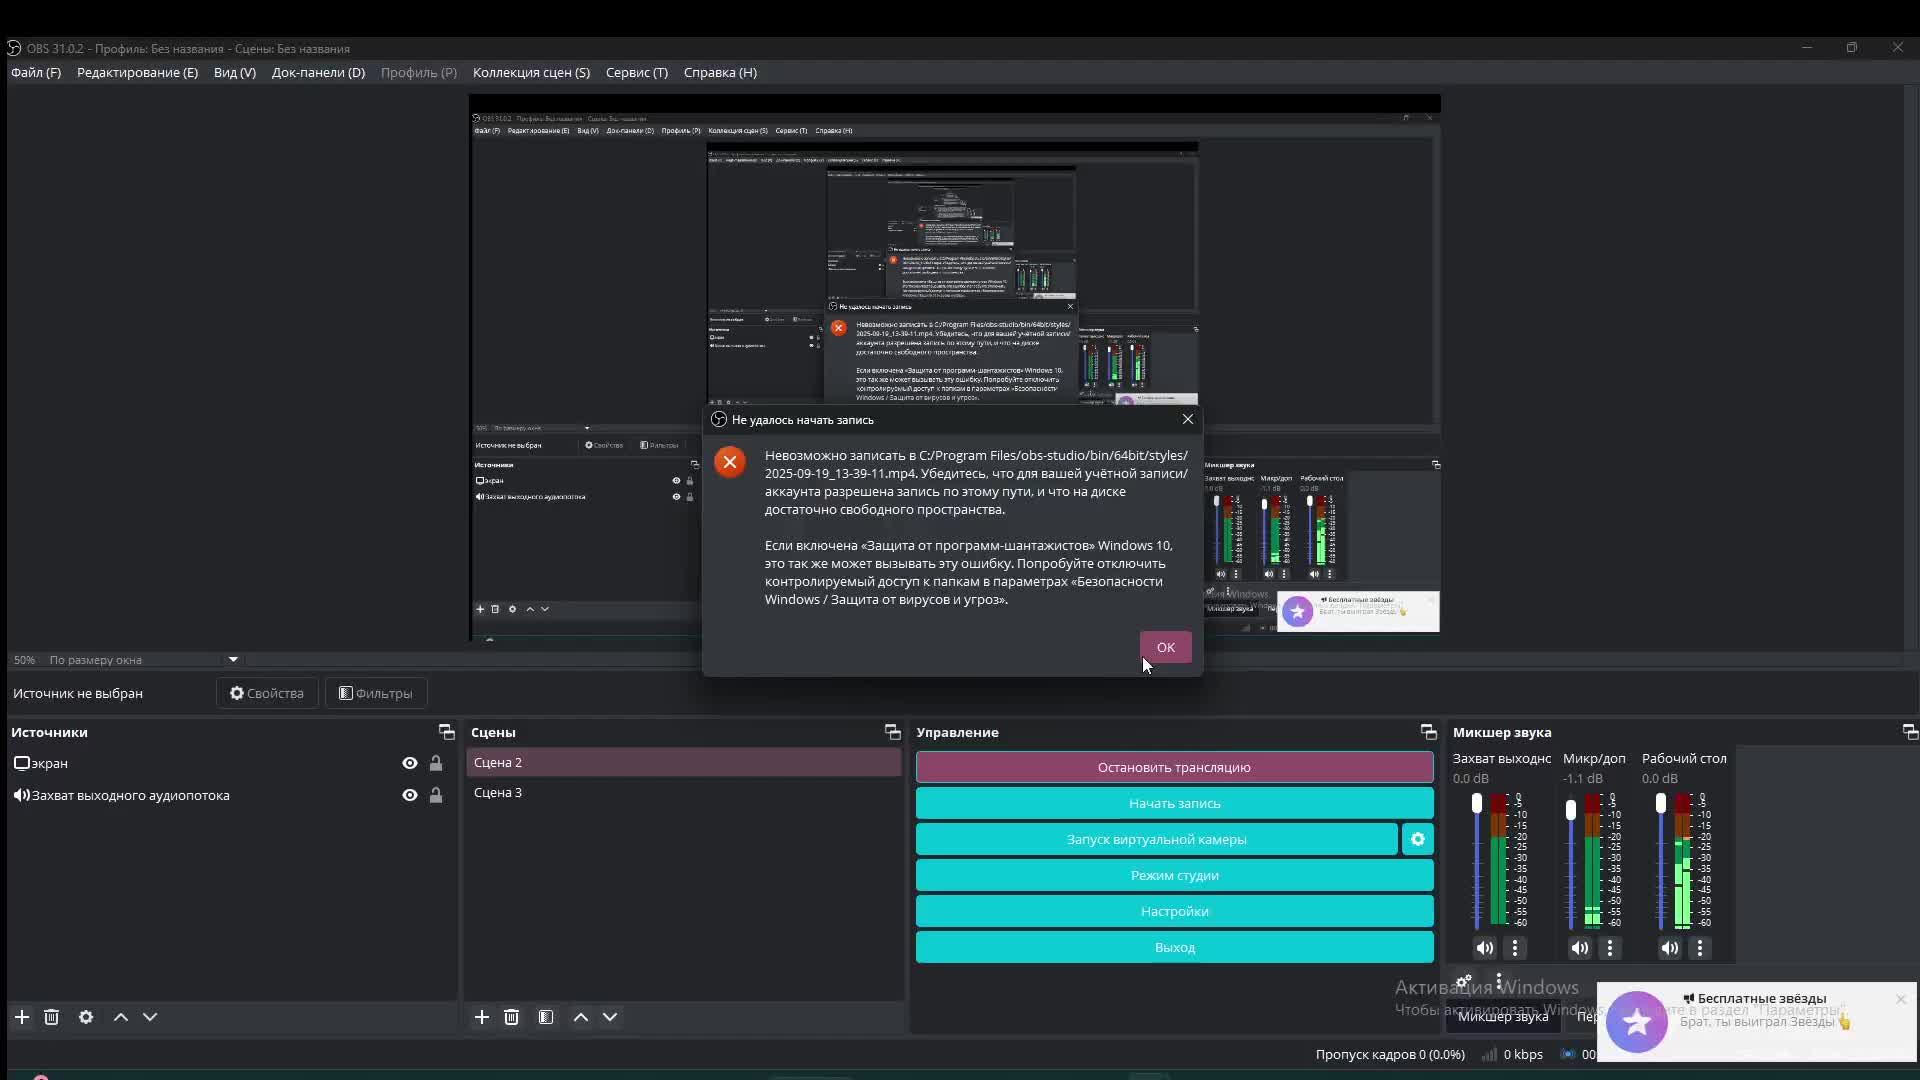Toggle visibility of Захват выходного аудиопотока source
The image size is (1920, 1080).
[x=410, y=795]
